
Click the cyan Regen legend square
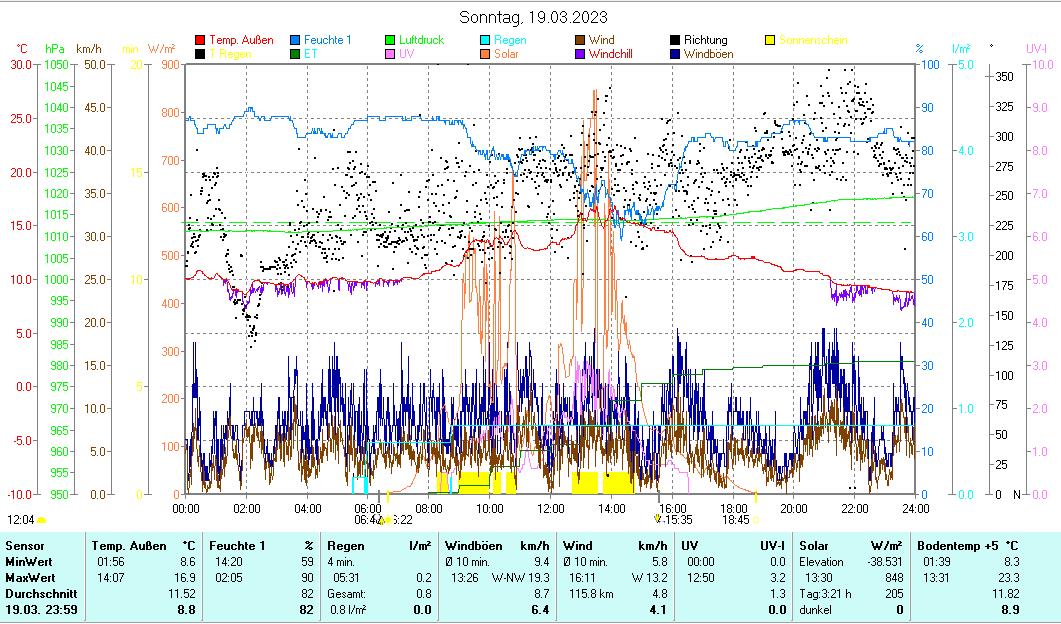pos(486,41)
